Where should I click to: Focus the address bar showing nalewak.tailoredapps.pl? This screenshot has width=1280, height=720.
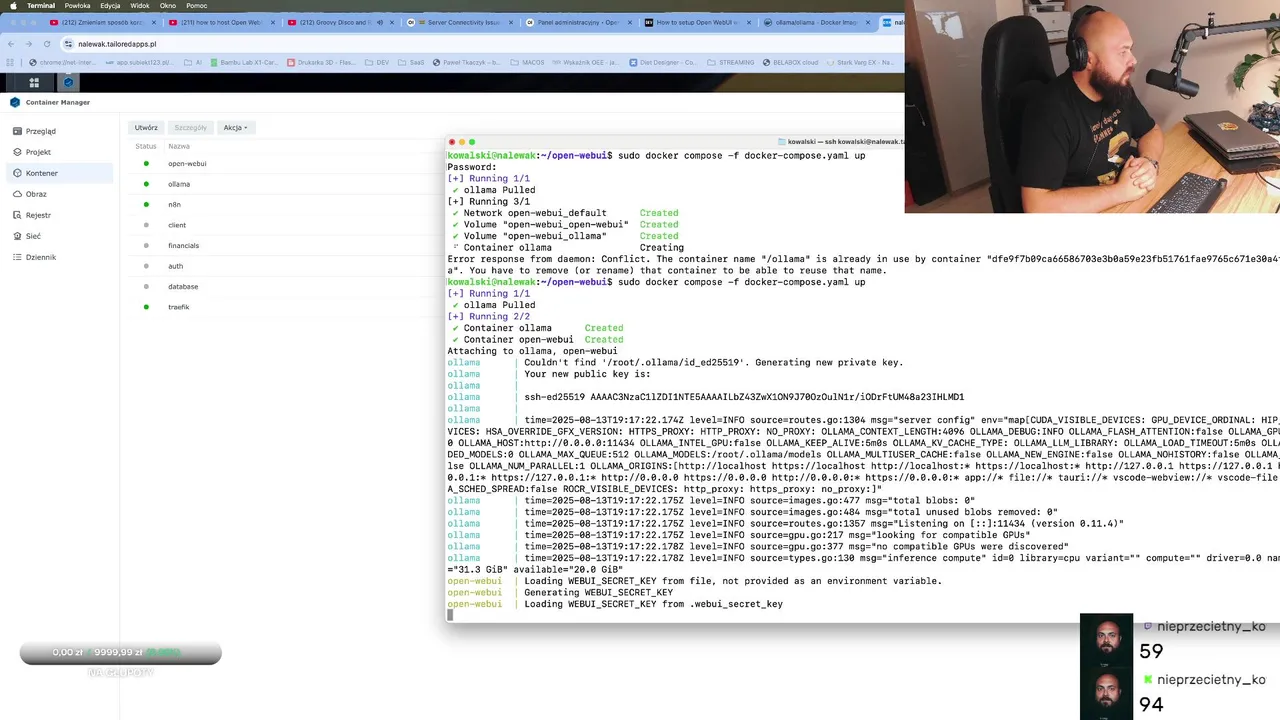click(x=480, y=44)
